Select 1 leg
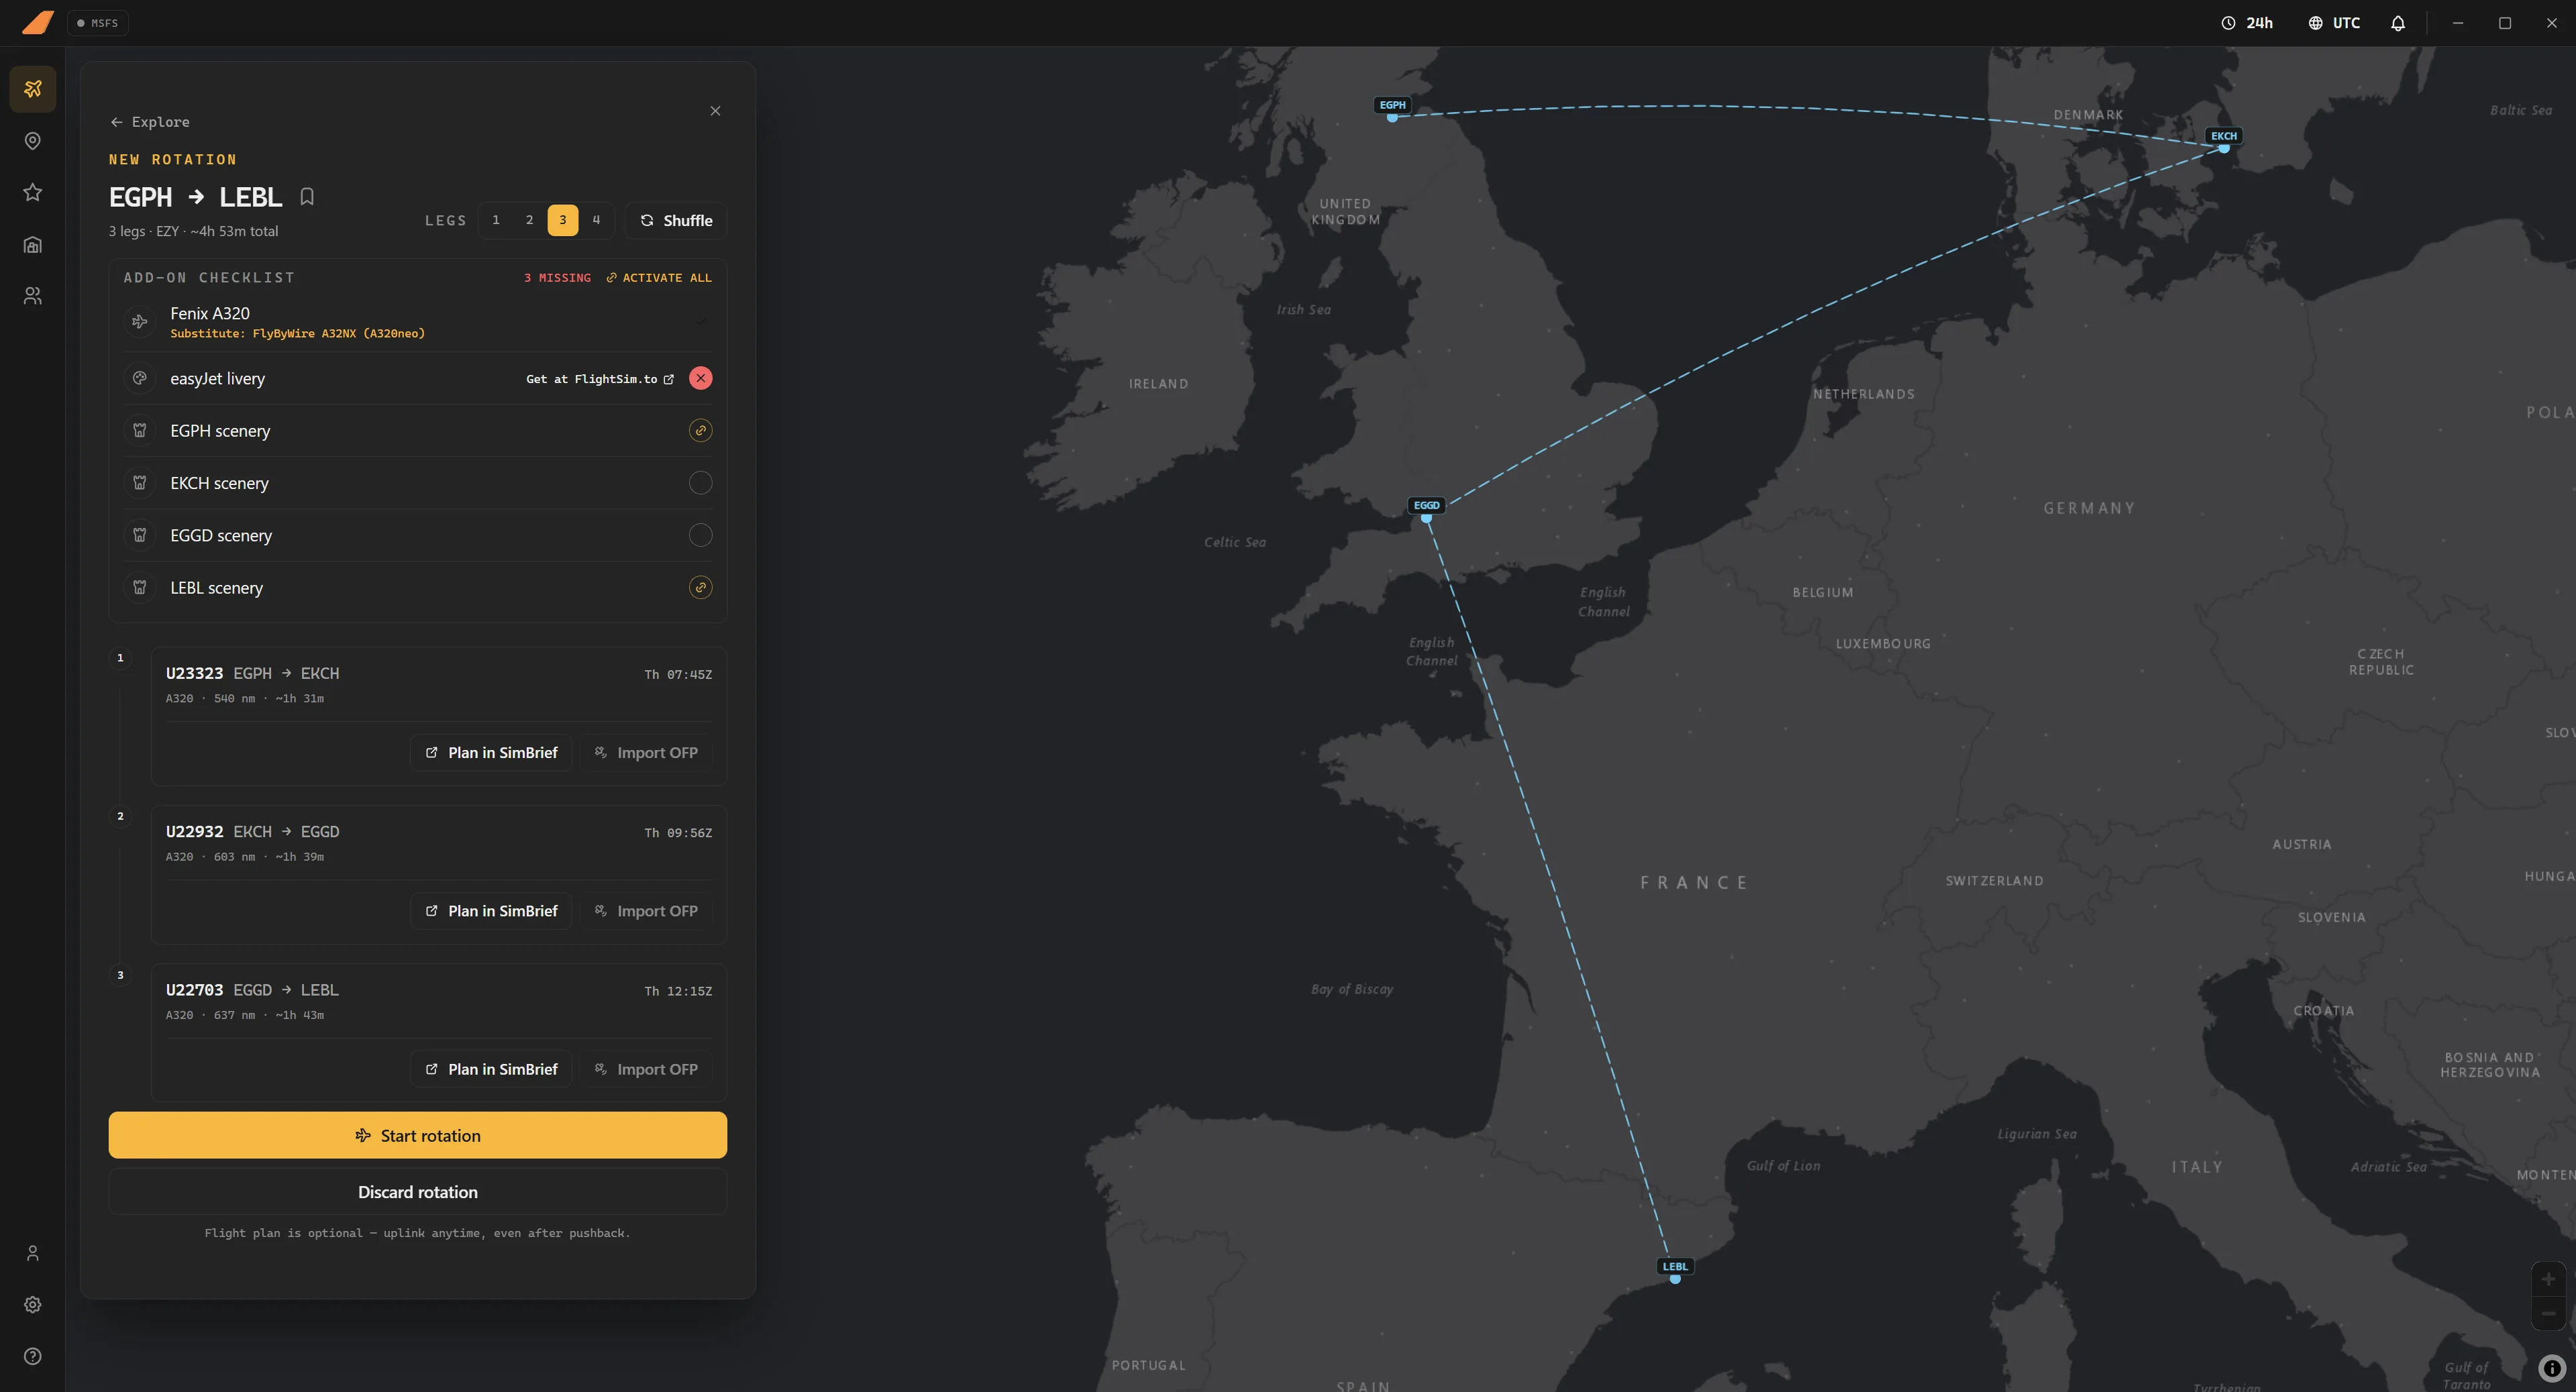Image resolution: width=2576 pixels, height=1392 pixels. point(496,220)
